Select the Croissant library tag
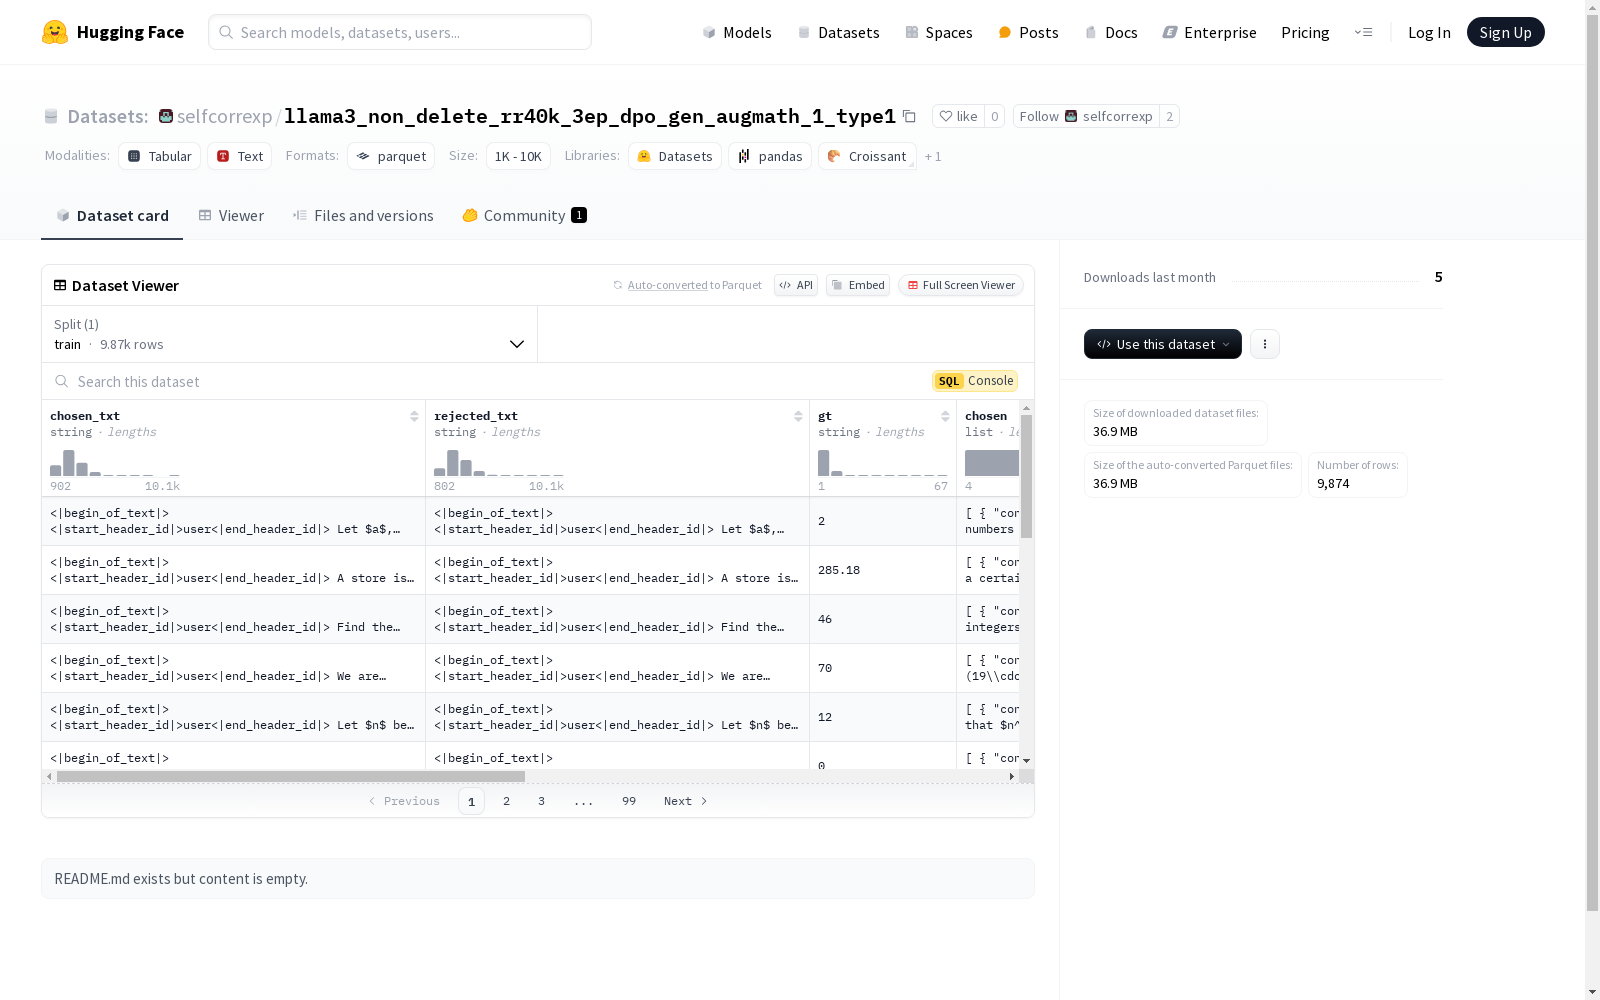This screenshot has width=1600, height=1000. [867, 156]
